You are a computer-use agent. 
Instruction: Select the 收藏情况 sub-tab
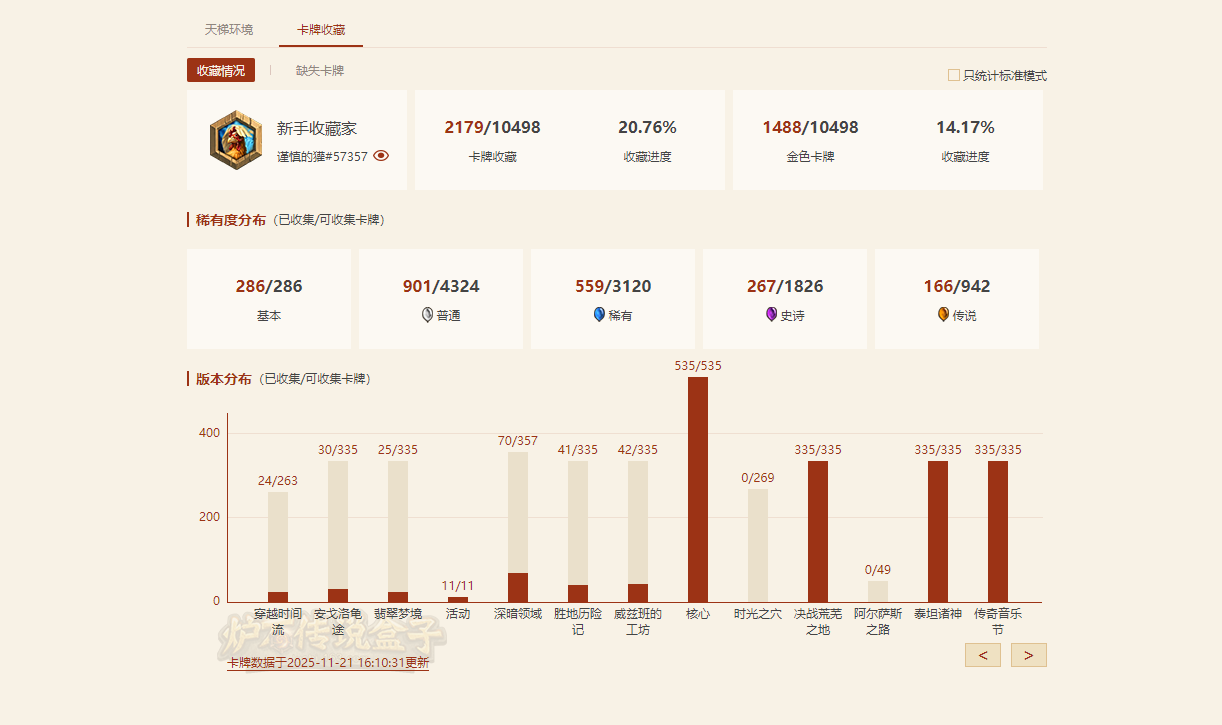221,71
